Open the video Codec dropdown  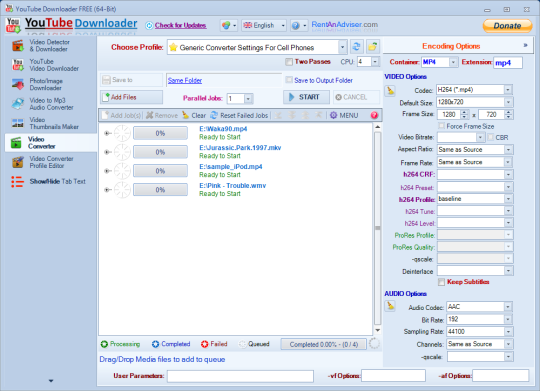coord(508,90)
